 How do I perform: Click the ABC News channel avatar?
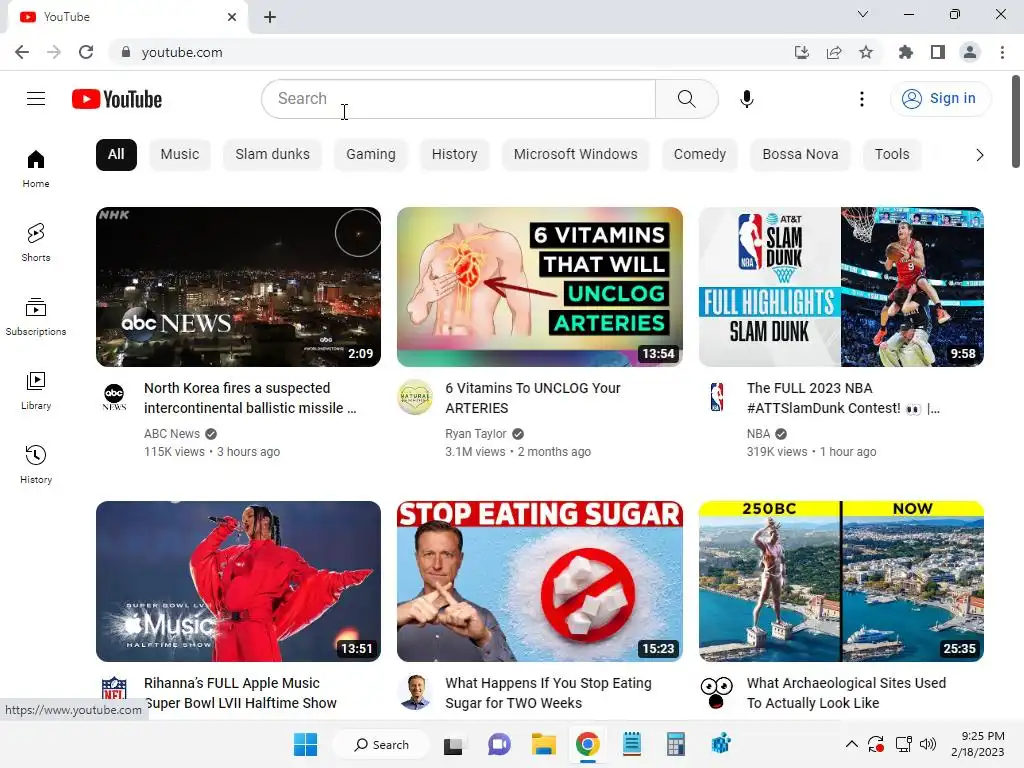(x=114, y=396)
